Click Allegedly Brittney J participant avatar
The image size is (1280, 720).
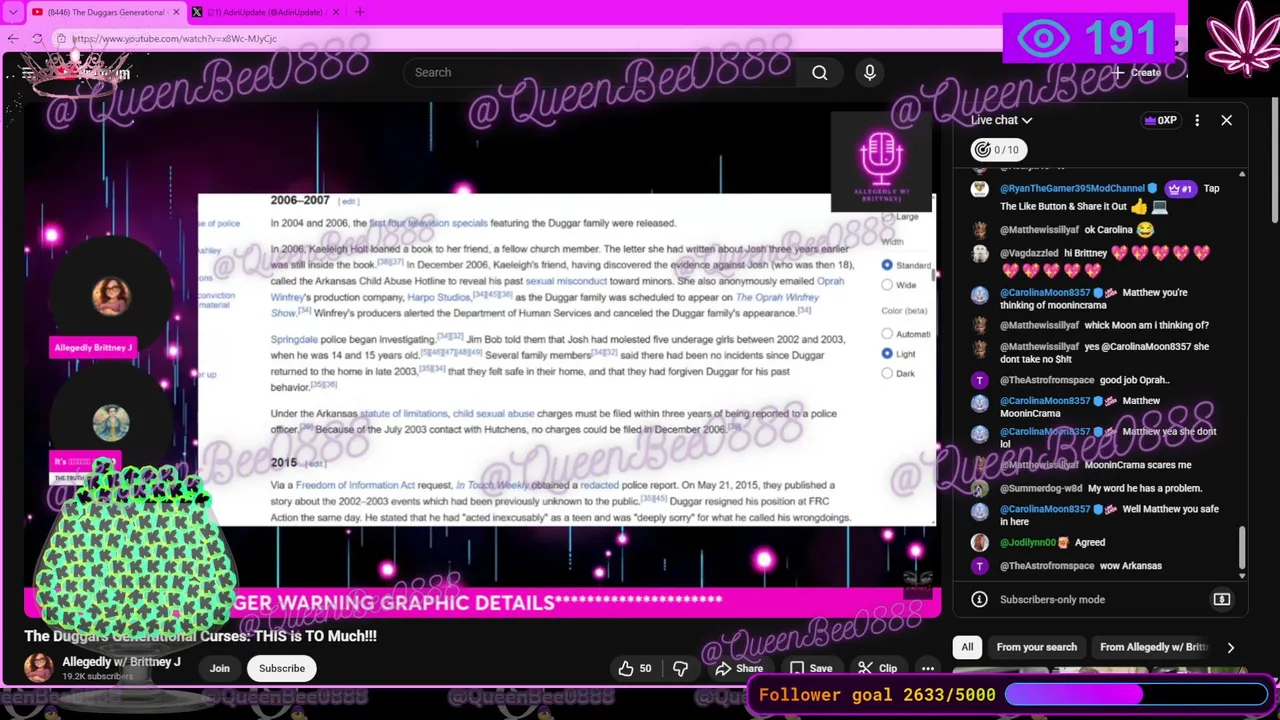point(111,295)
